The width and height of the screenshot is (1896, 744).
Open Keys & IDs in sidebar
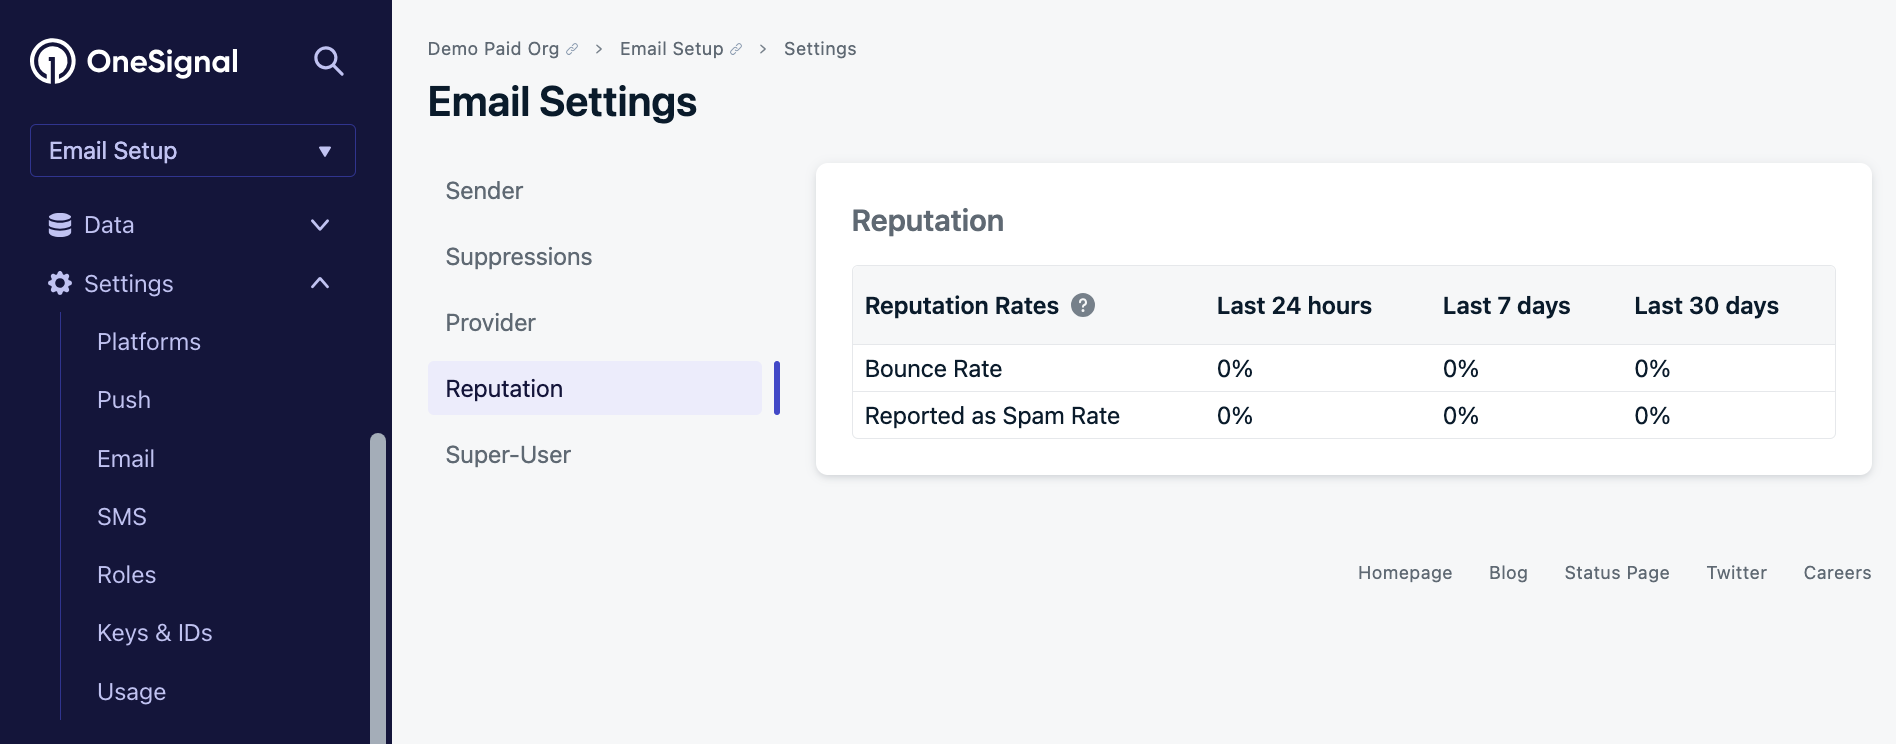tap(154, 633)
